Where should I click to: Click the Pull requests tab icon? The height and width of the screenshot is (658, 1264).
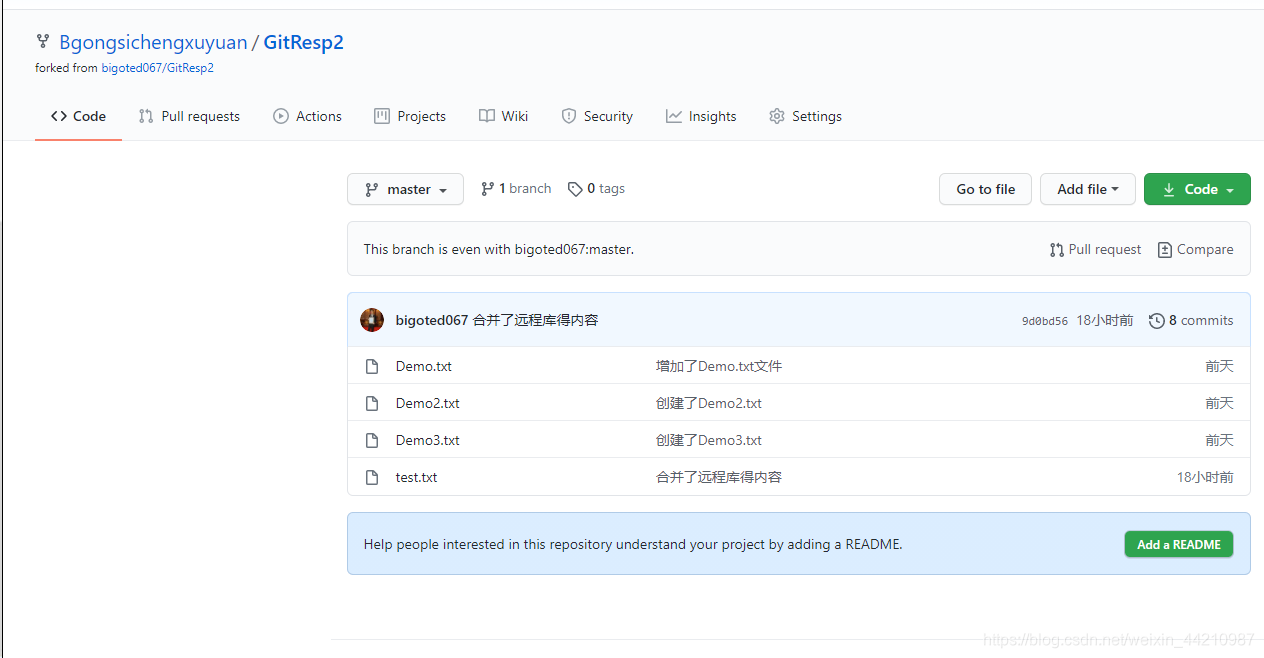click(x=146, y=116)
